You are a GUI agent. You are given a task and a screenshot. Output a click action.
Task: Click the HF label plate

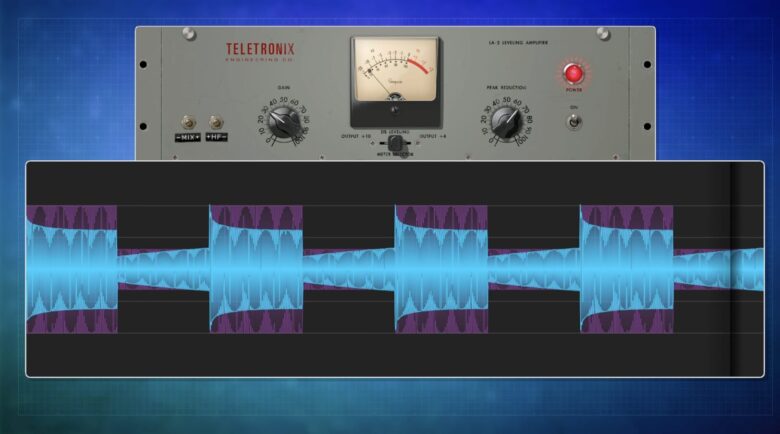(216, 137)
